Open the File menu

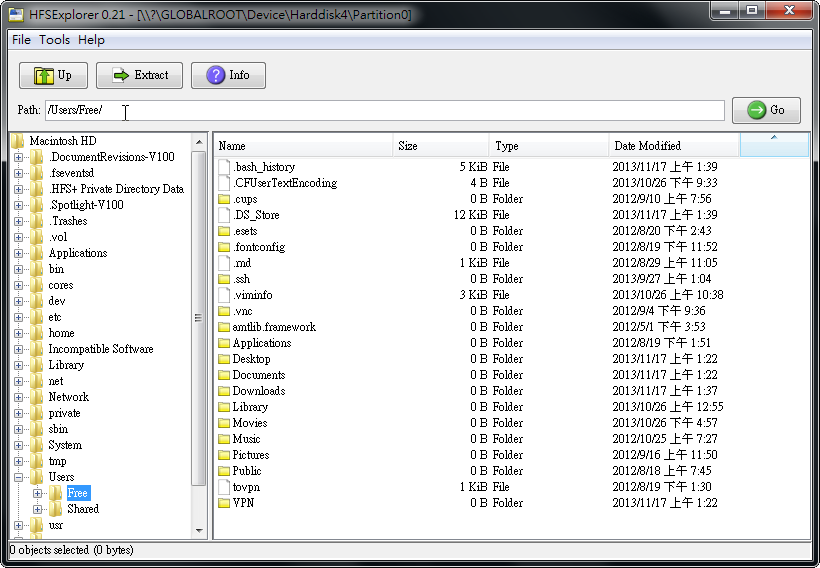pos(21,40)
